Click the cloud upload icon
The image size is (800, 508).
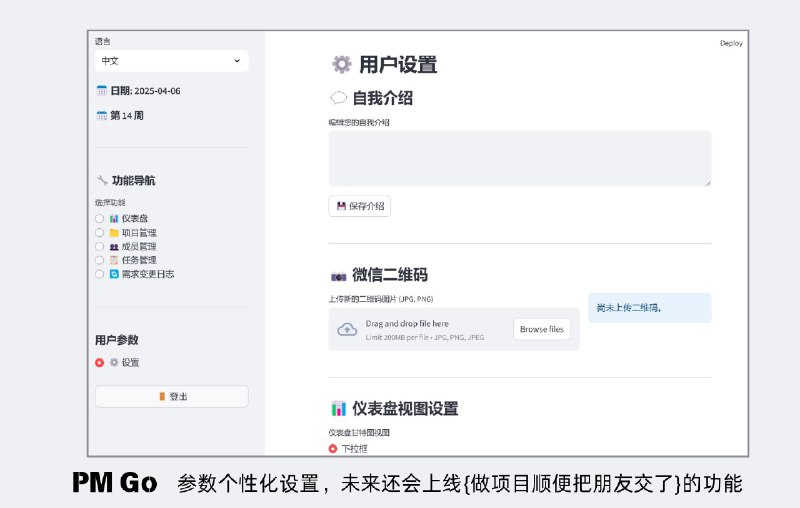pyautogui.click(x=347, y=329)
